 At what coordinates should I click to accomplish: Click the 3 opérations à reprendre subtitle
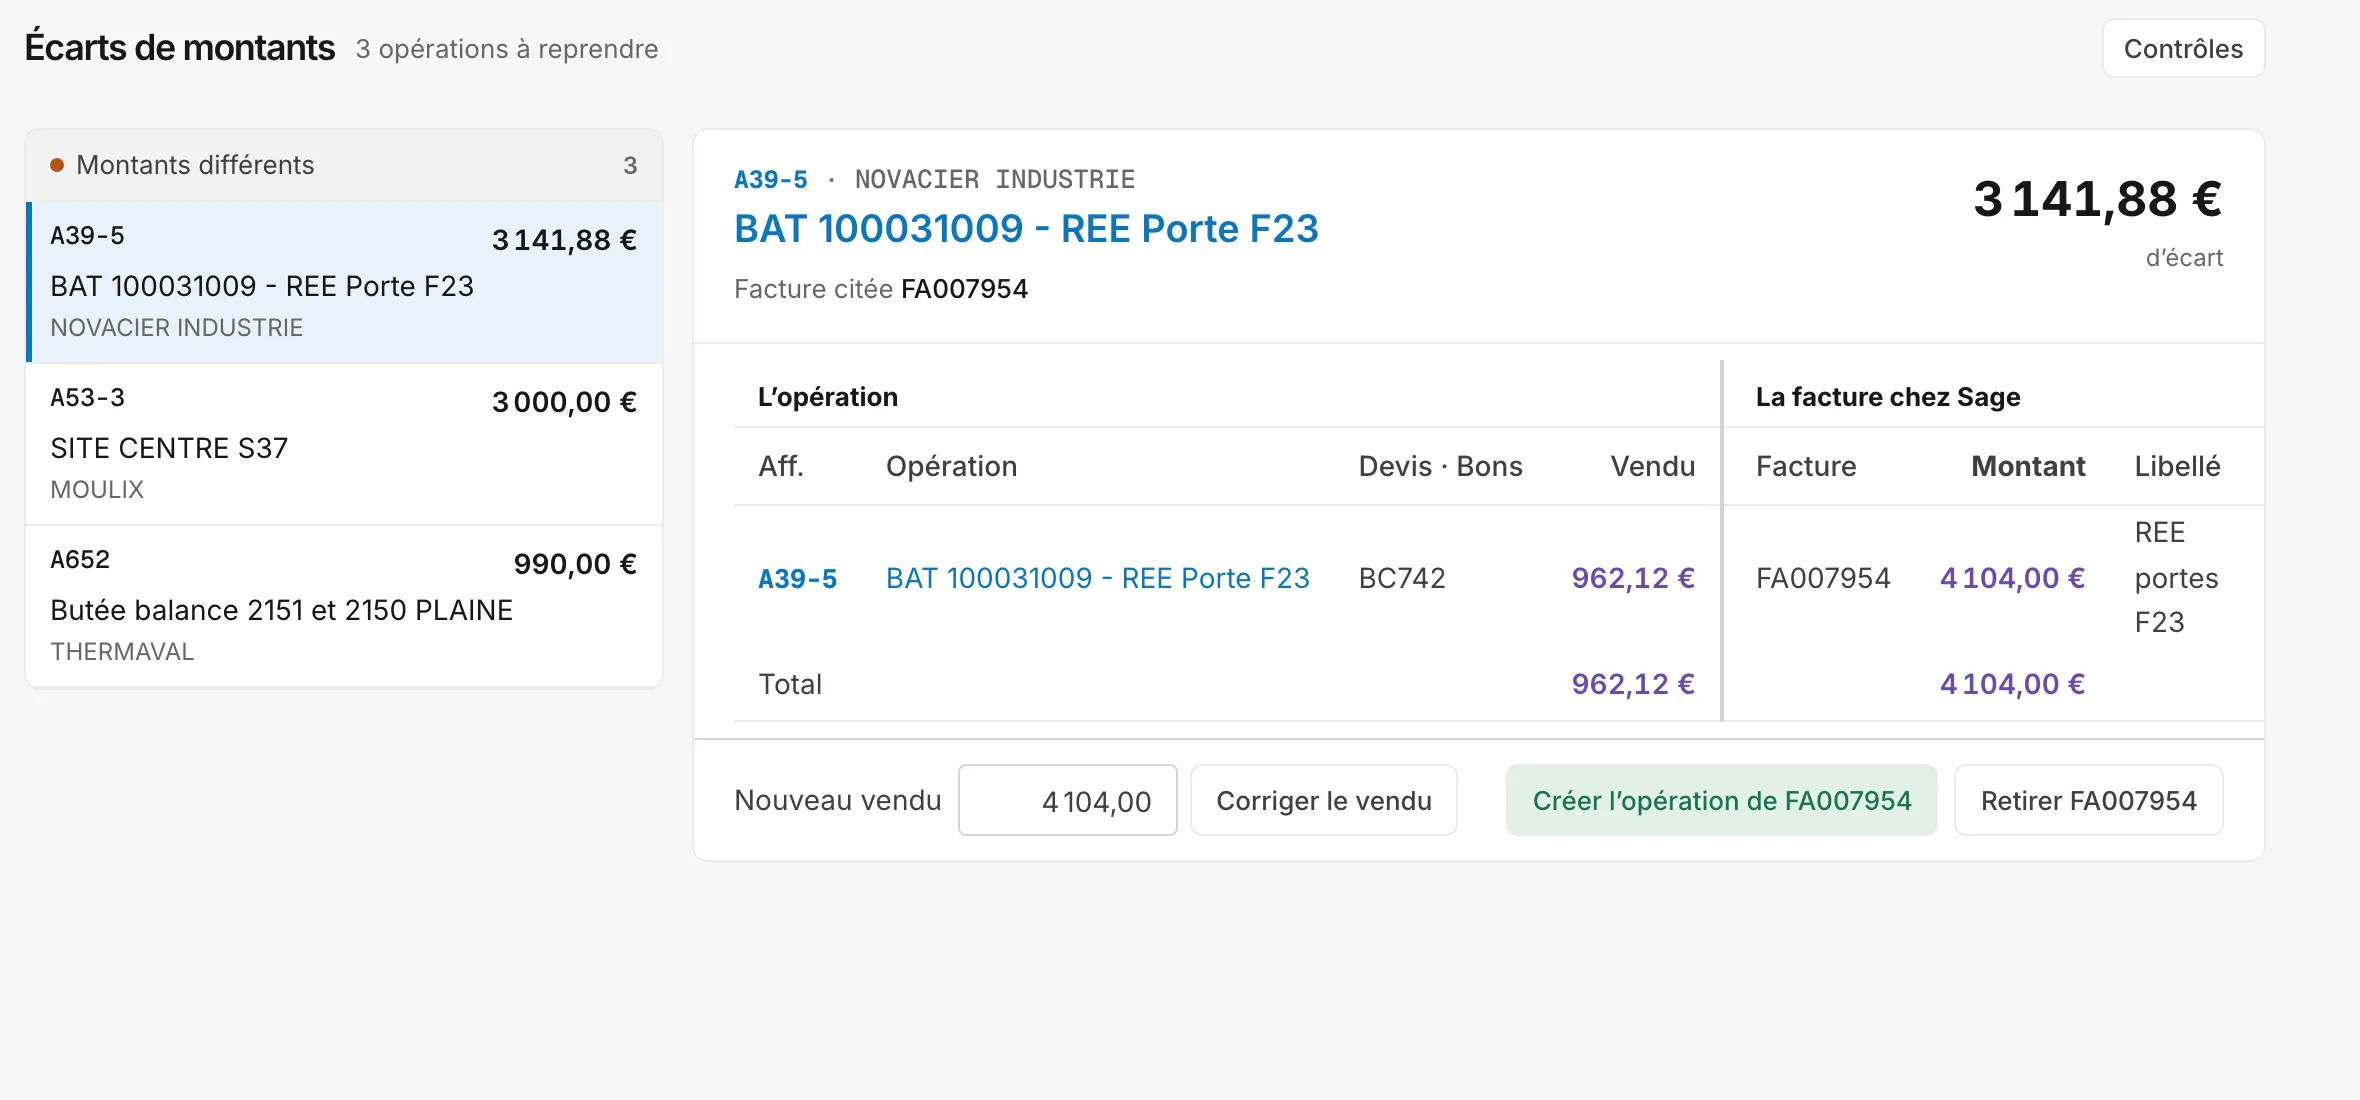coord(506,49)
